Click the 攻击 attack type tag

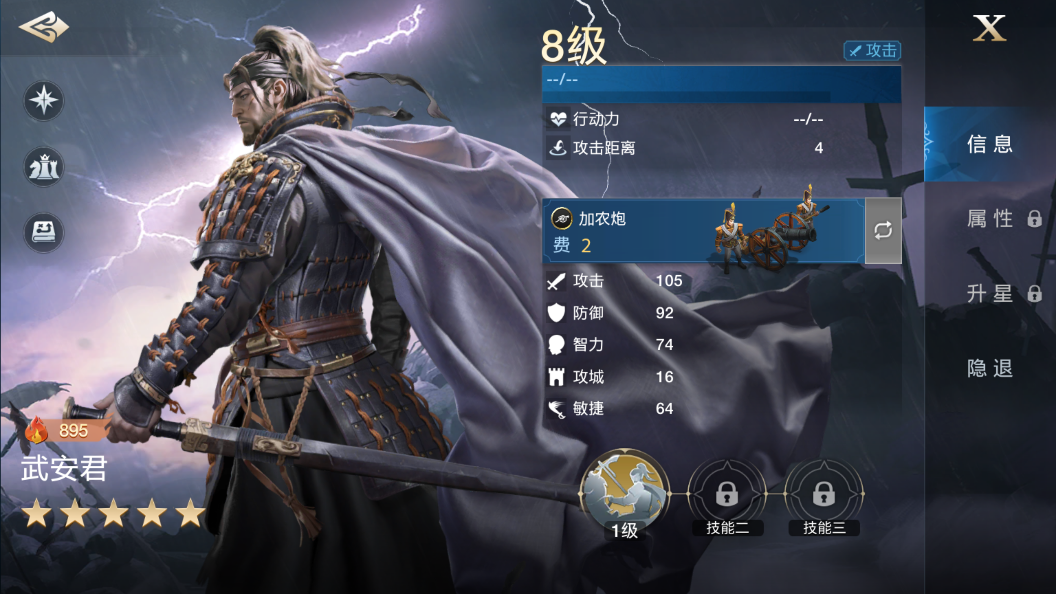[x=872, y=51]
